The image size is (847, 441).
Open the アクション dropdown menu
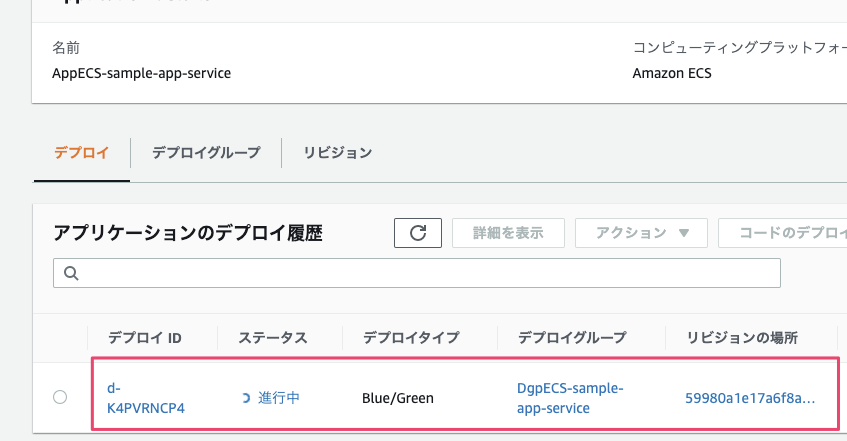642,233
